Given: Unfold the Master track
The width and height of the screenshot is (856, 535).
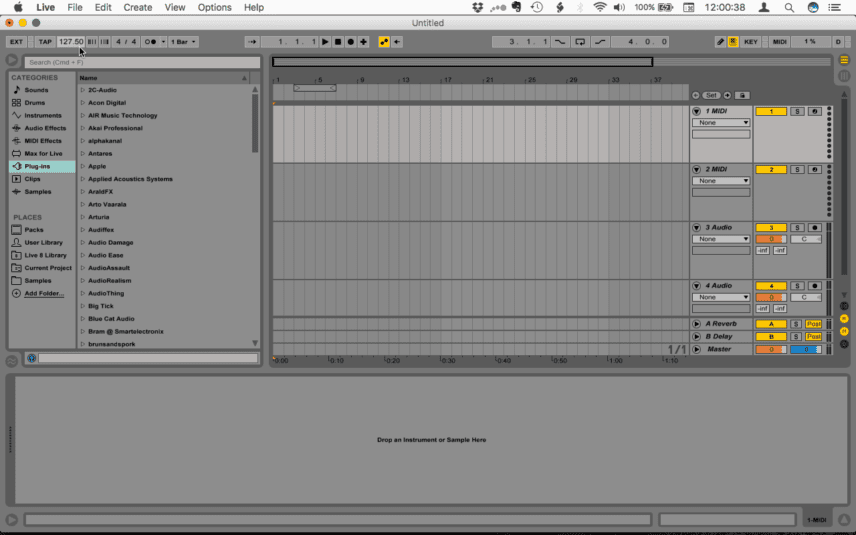Looking at the screenshot, I should pyautogui.click(x=697, y=349).
